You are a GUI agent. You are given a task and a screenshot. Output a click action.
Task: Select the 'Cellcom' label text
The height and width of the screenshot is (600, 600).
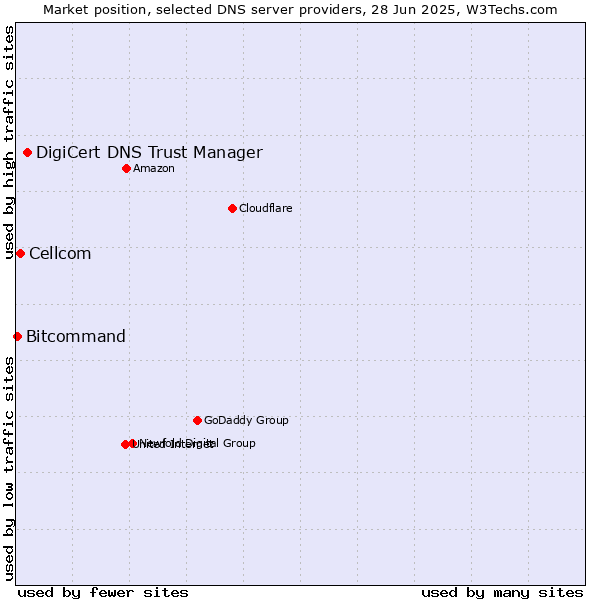point(60,254)
